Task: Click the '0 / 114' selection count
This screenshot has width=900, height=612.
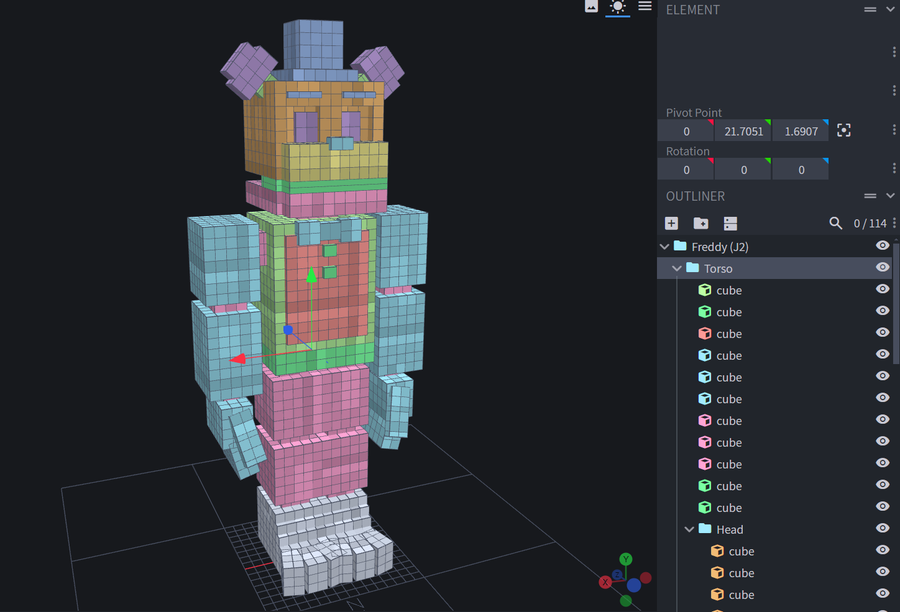Action: (x=870, y=223)
